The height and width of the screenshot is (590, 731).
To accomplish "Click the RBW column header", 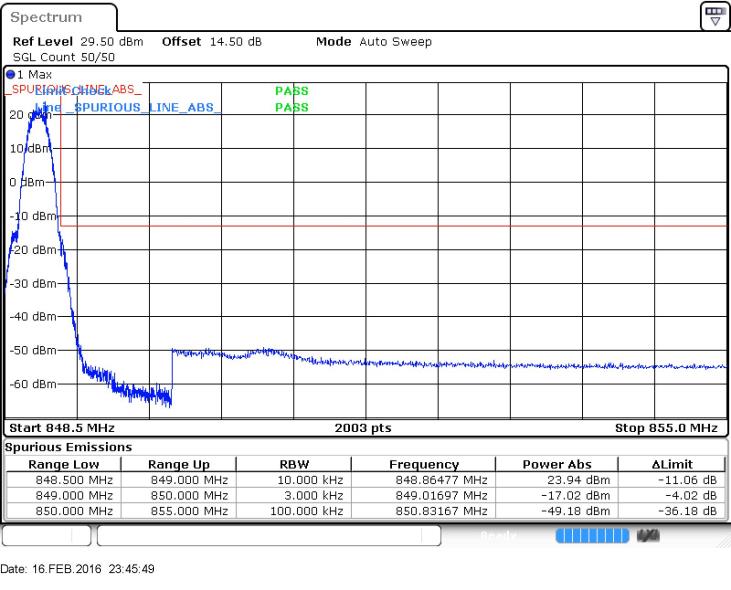I will pyautogui.click(x=294, y=464).
